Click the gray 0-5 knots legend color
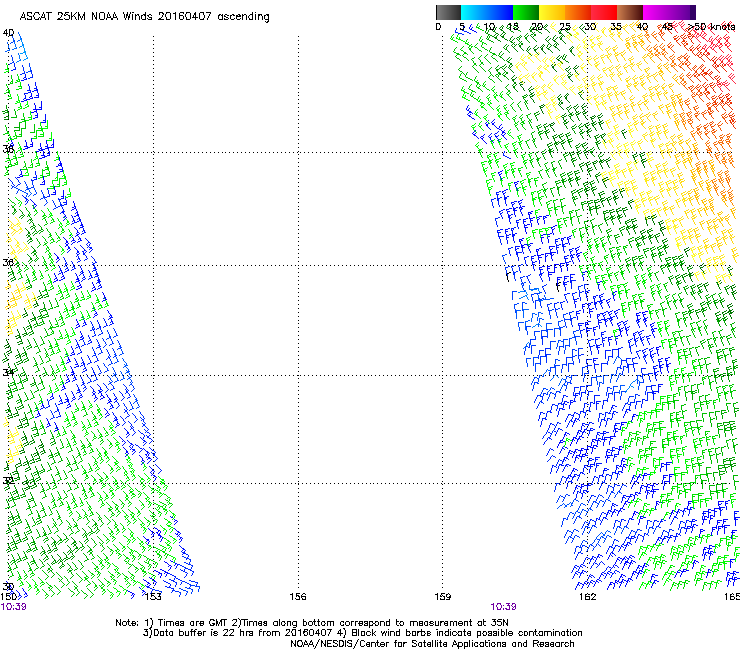 tap(448, 12)
